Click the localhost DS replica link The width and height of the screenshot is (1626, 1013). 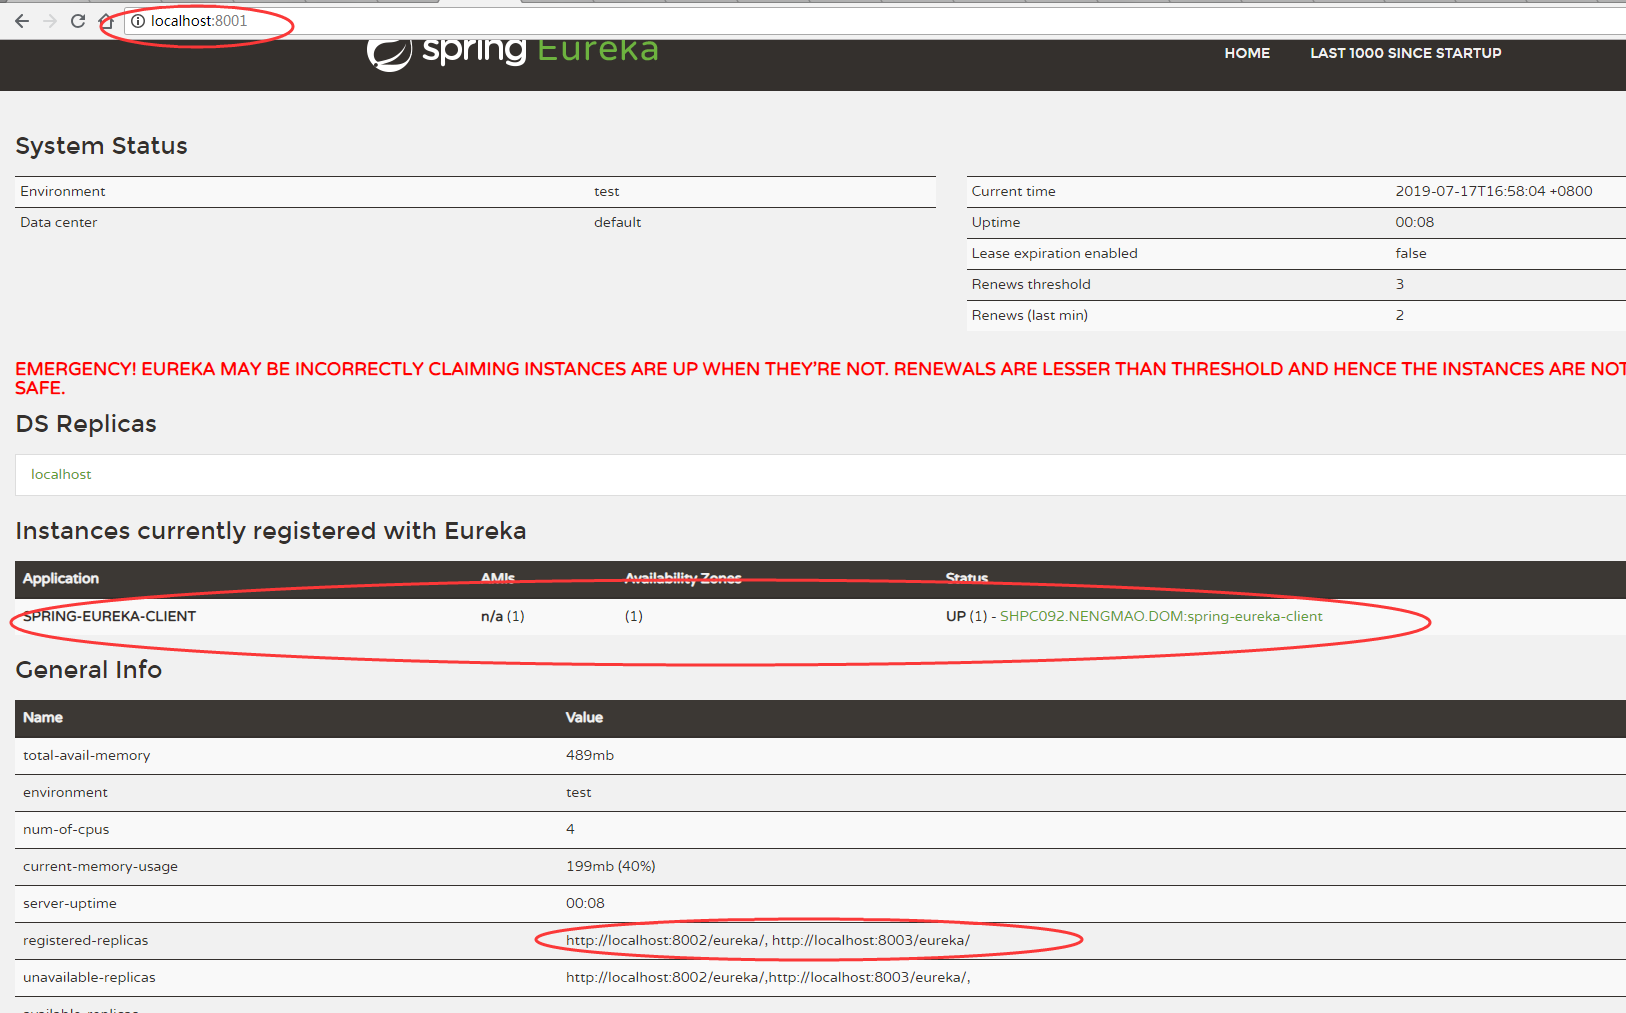click(x=61, y=474)
